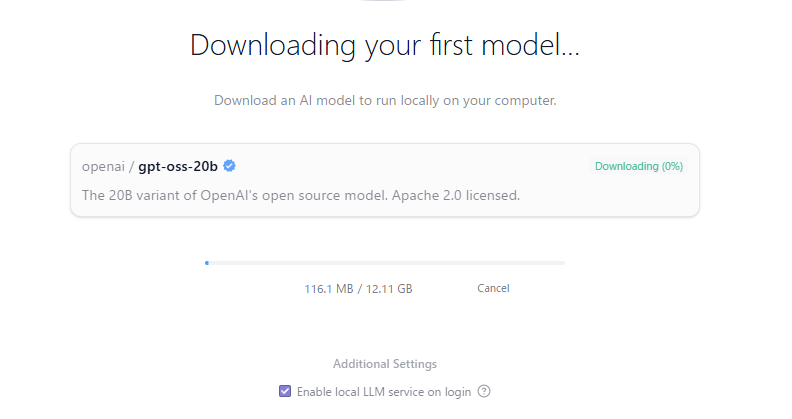Viewport: 792px width, 419px height.
Task: Click the blue verified badge beside gpt-oss-20b
Action: (x=229, y=166)
